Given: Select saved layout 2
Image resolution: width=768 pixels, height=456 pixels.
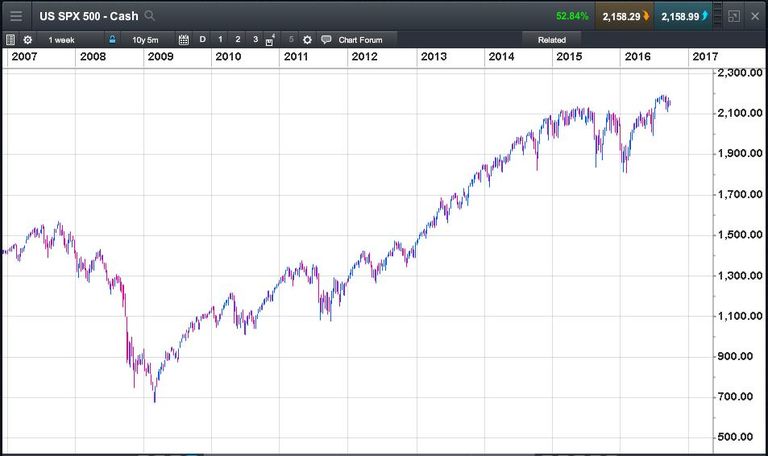Looking at the screenshot, I should pyautogui.click(x=238, y=39).
